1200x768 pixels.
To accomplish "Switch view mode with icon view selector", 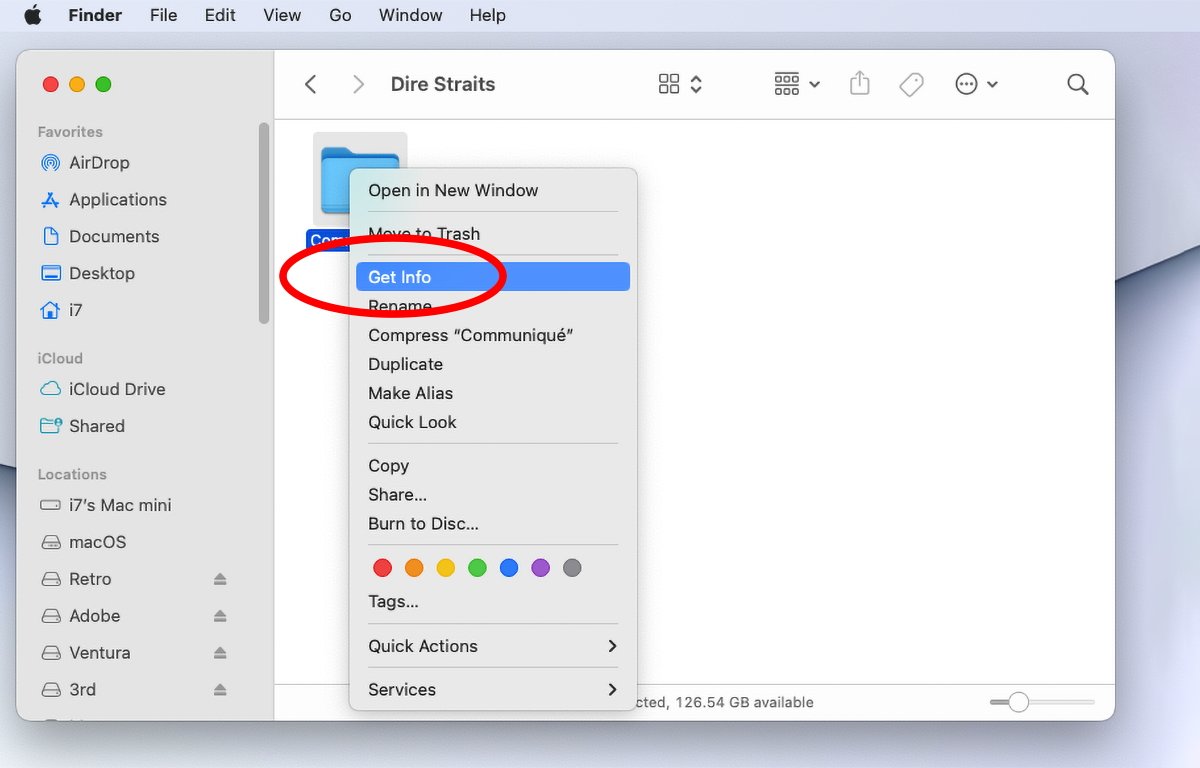I will pos(680,84).
